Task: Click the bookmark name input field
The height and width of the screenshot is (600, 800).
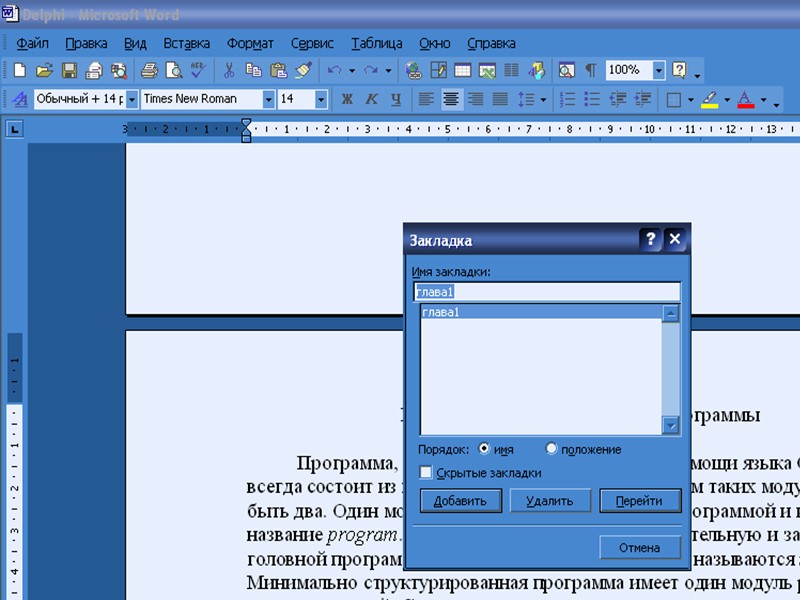Action: pyautogui.click(x=547, y=292)
